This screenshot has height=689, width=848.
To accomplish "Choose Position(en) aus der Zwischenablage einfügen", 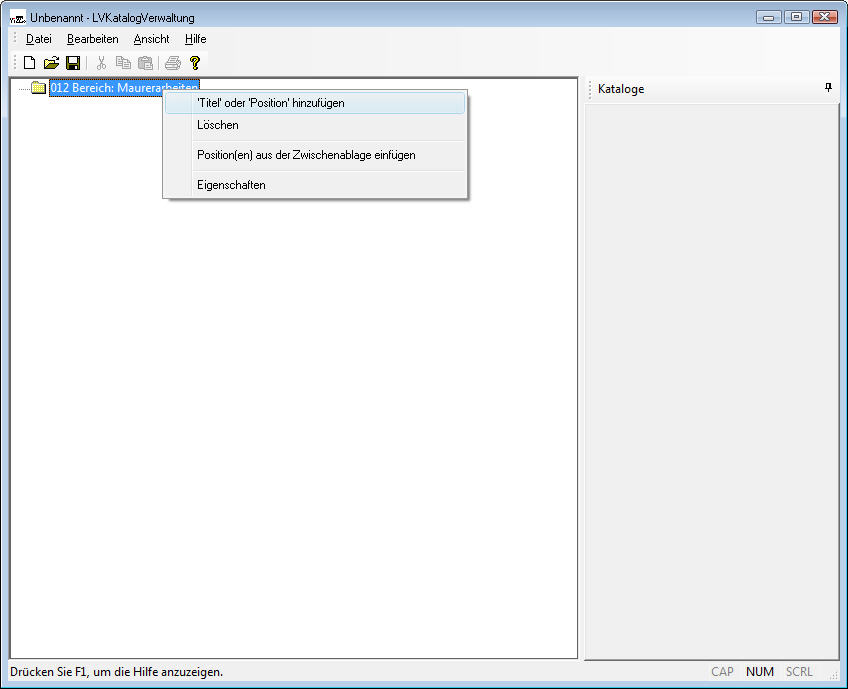I will pos(315,155).
